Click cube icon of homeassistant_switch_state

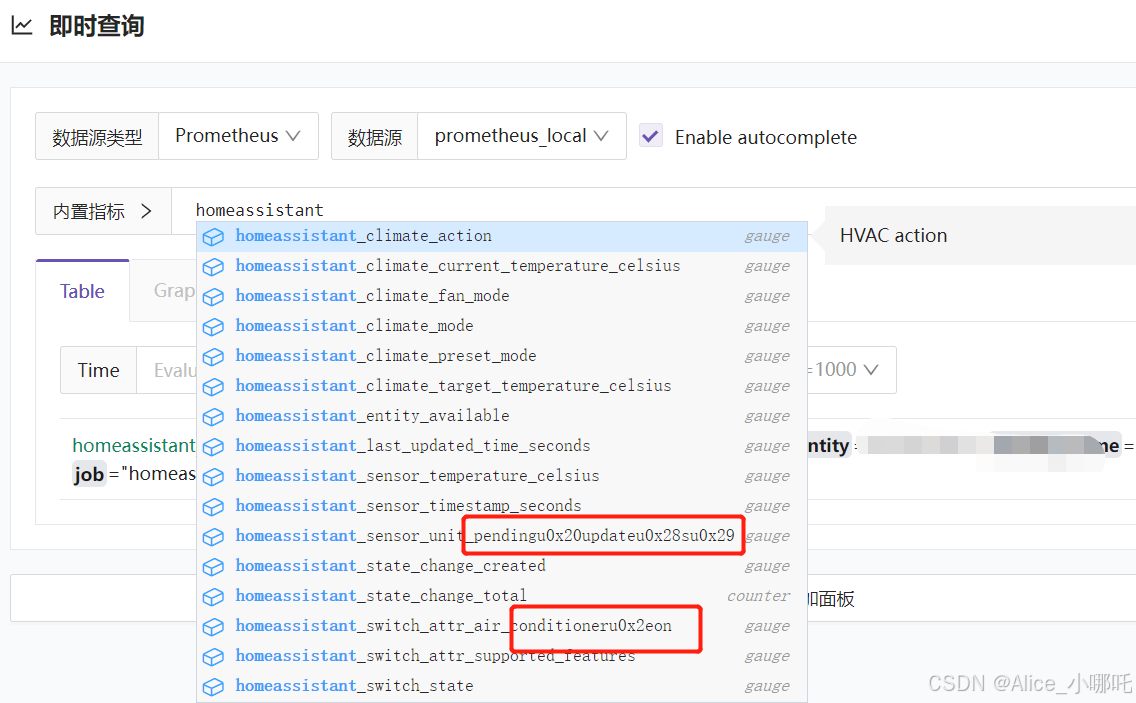click(x=213, y=686)
